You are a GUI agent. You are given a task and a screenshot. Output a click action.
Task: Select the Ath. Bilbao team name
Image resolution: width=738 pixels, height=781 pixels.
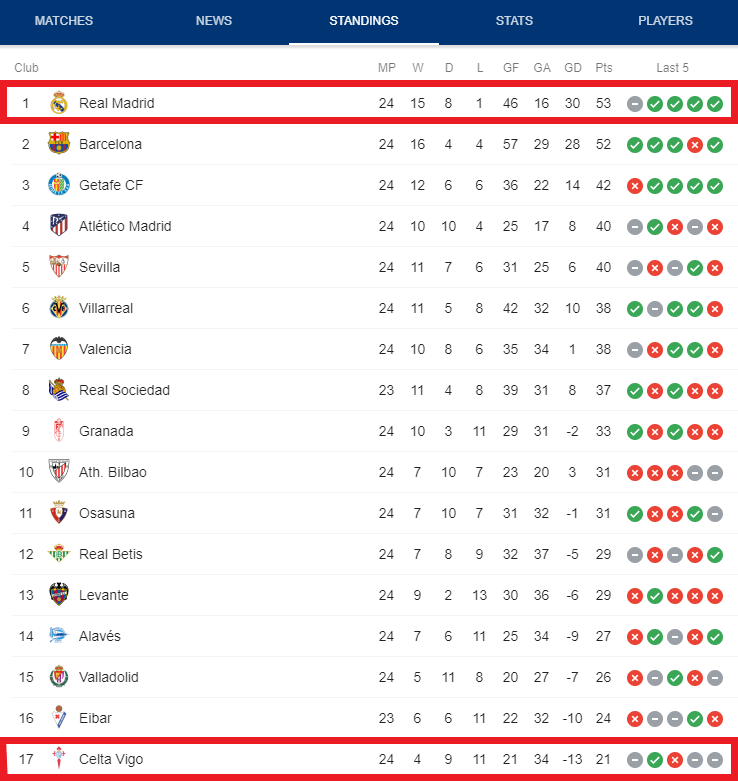[113, 472]
